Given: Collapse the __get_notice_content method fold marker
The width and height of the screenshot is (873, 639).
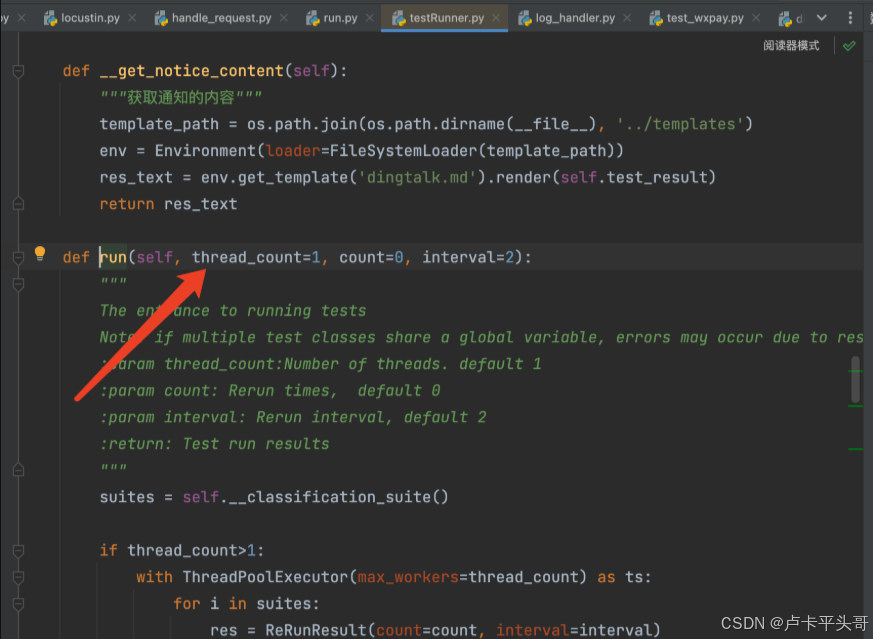Looking at the screenshot, I should pos(18,71).
